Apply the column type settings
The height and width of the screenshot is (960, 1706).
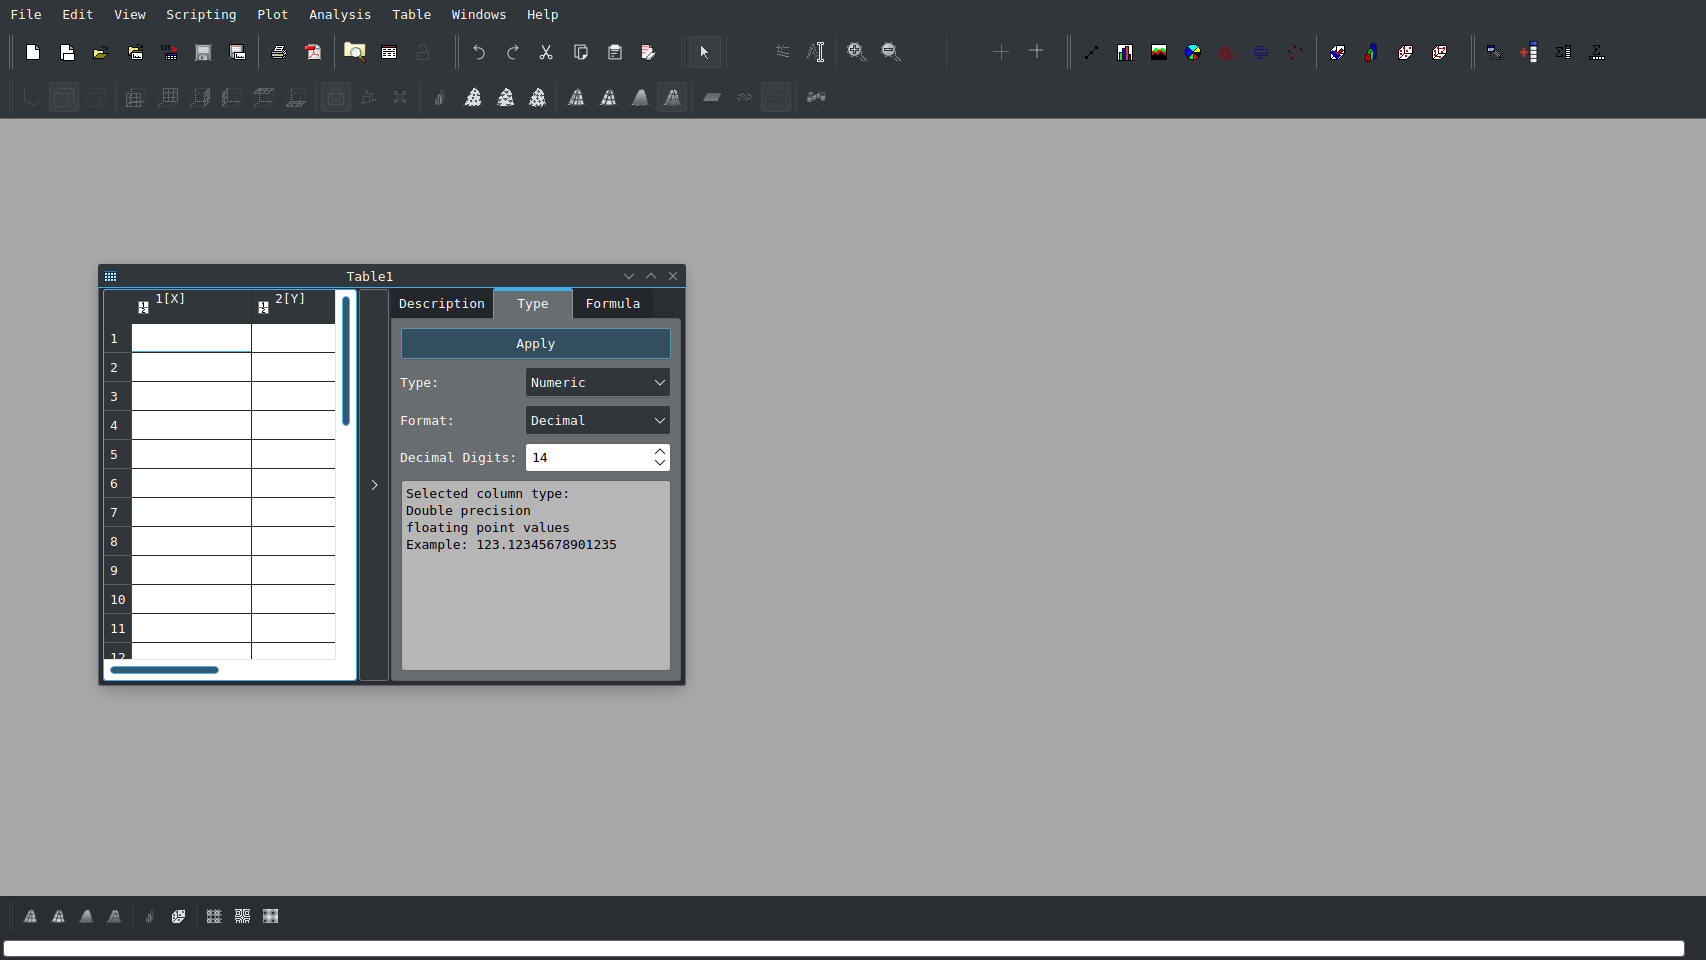click(535, 343)
